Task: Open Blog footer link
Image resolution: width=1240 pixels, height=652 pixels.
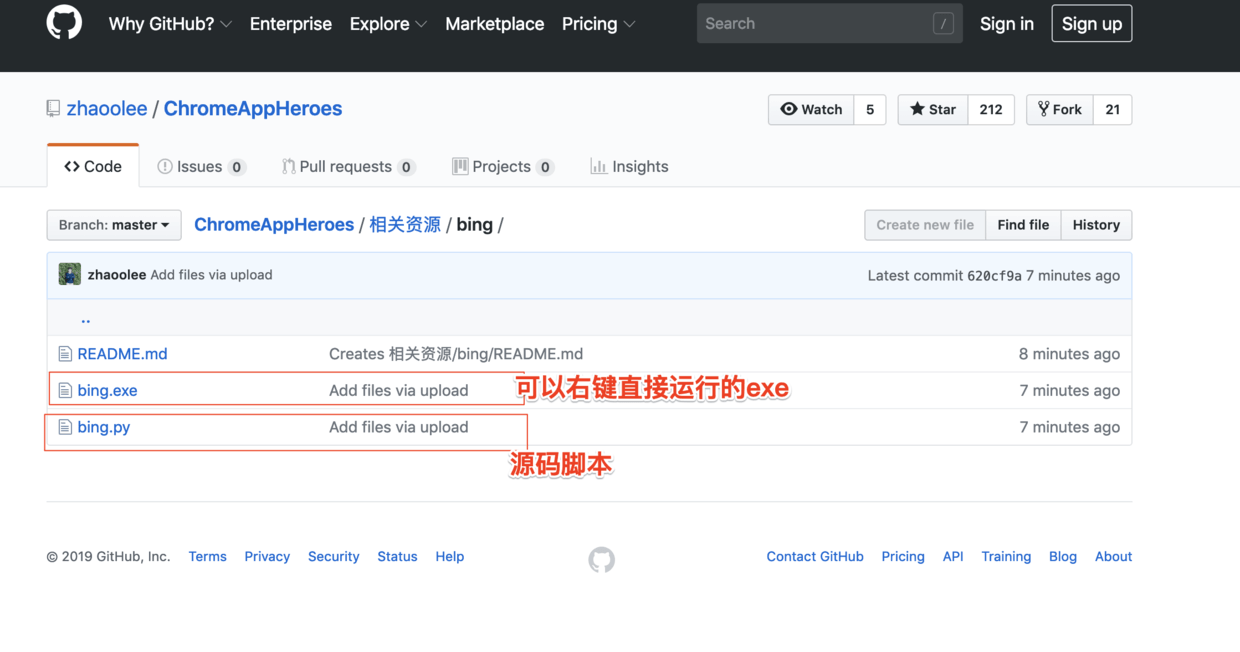Action: [x=1063, y=556]
